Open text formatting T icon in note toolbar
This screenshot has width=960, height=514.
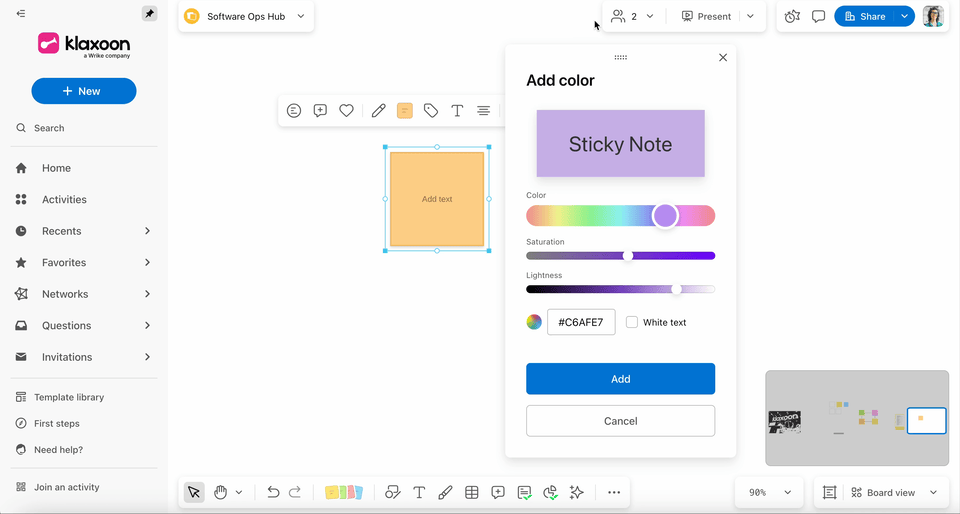pos(457,111)
